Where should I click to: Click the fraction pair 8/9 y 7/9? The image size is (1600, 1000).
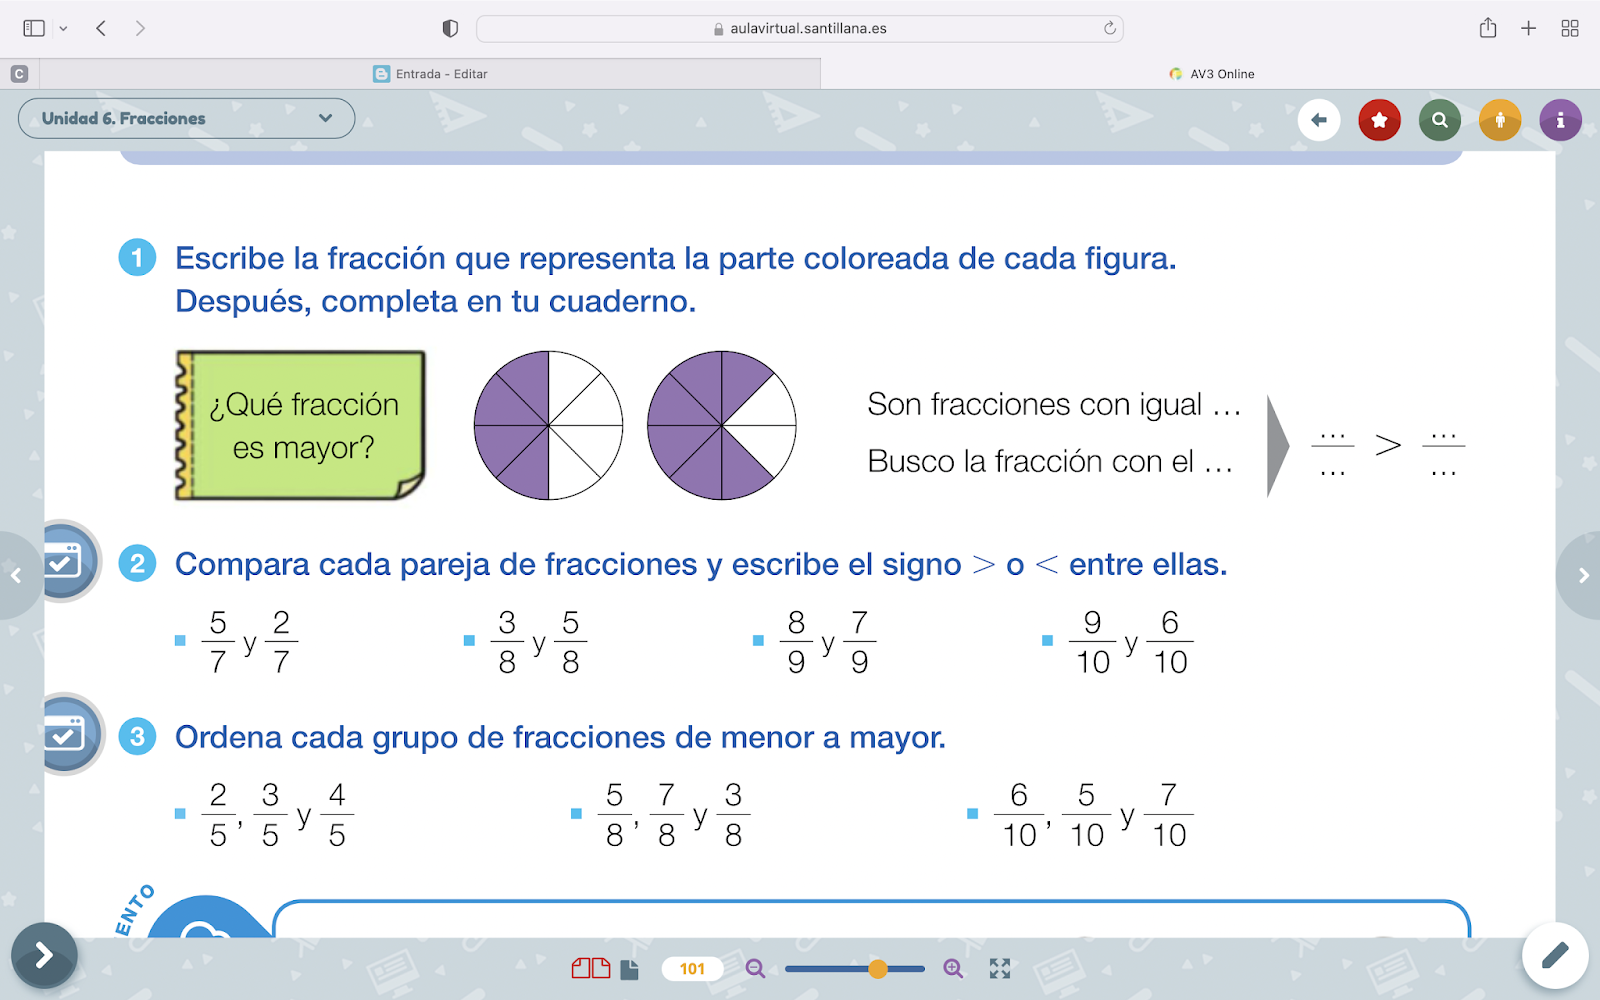click(828, 642)
